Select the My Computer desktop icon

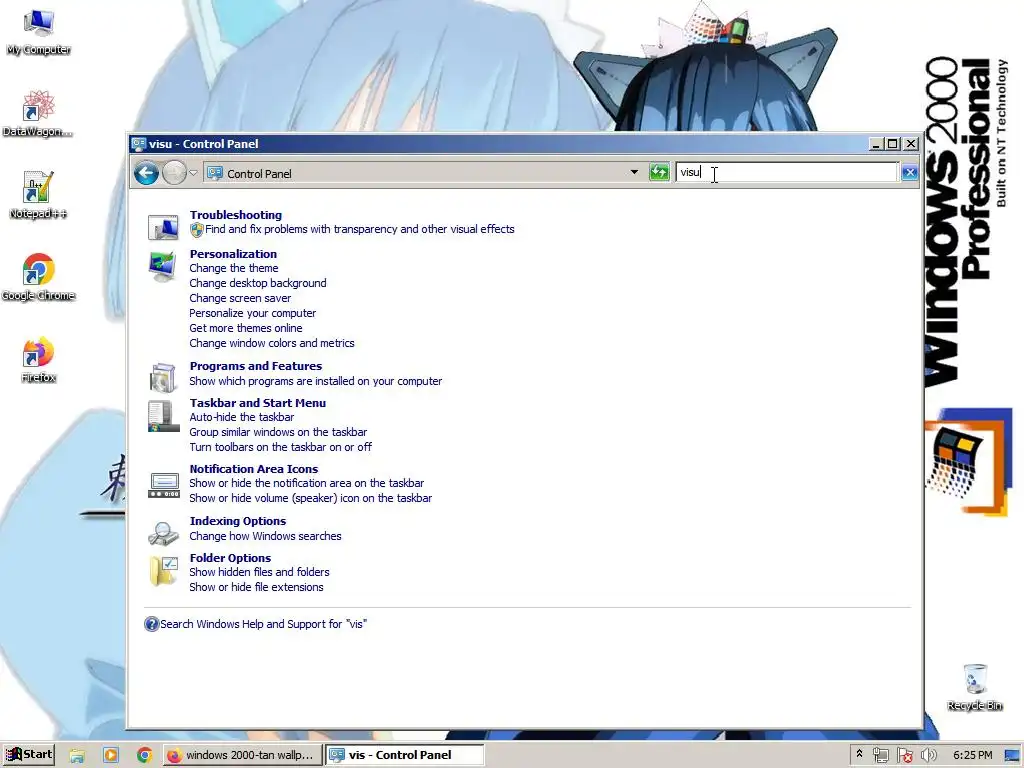point(38,33)
